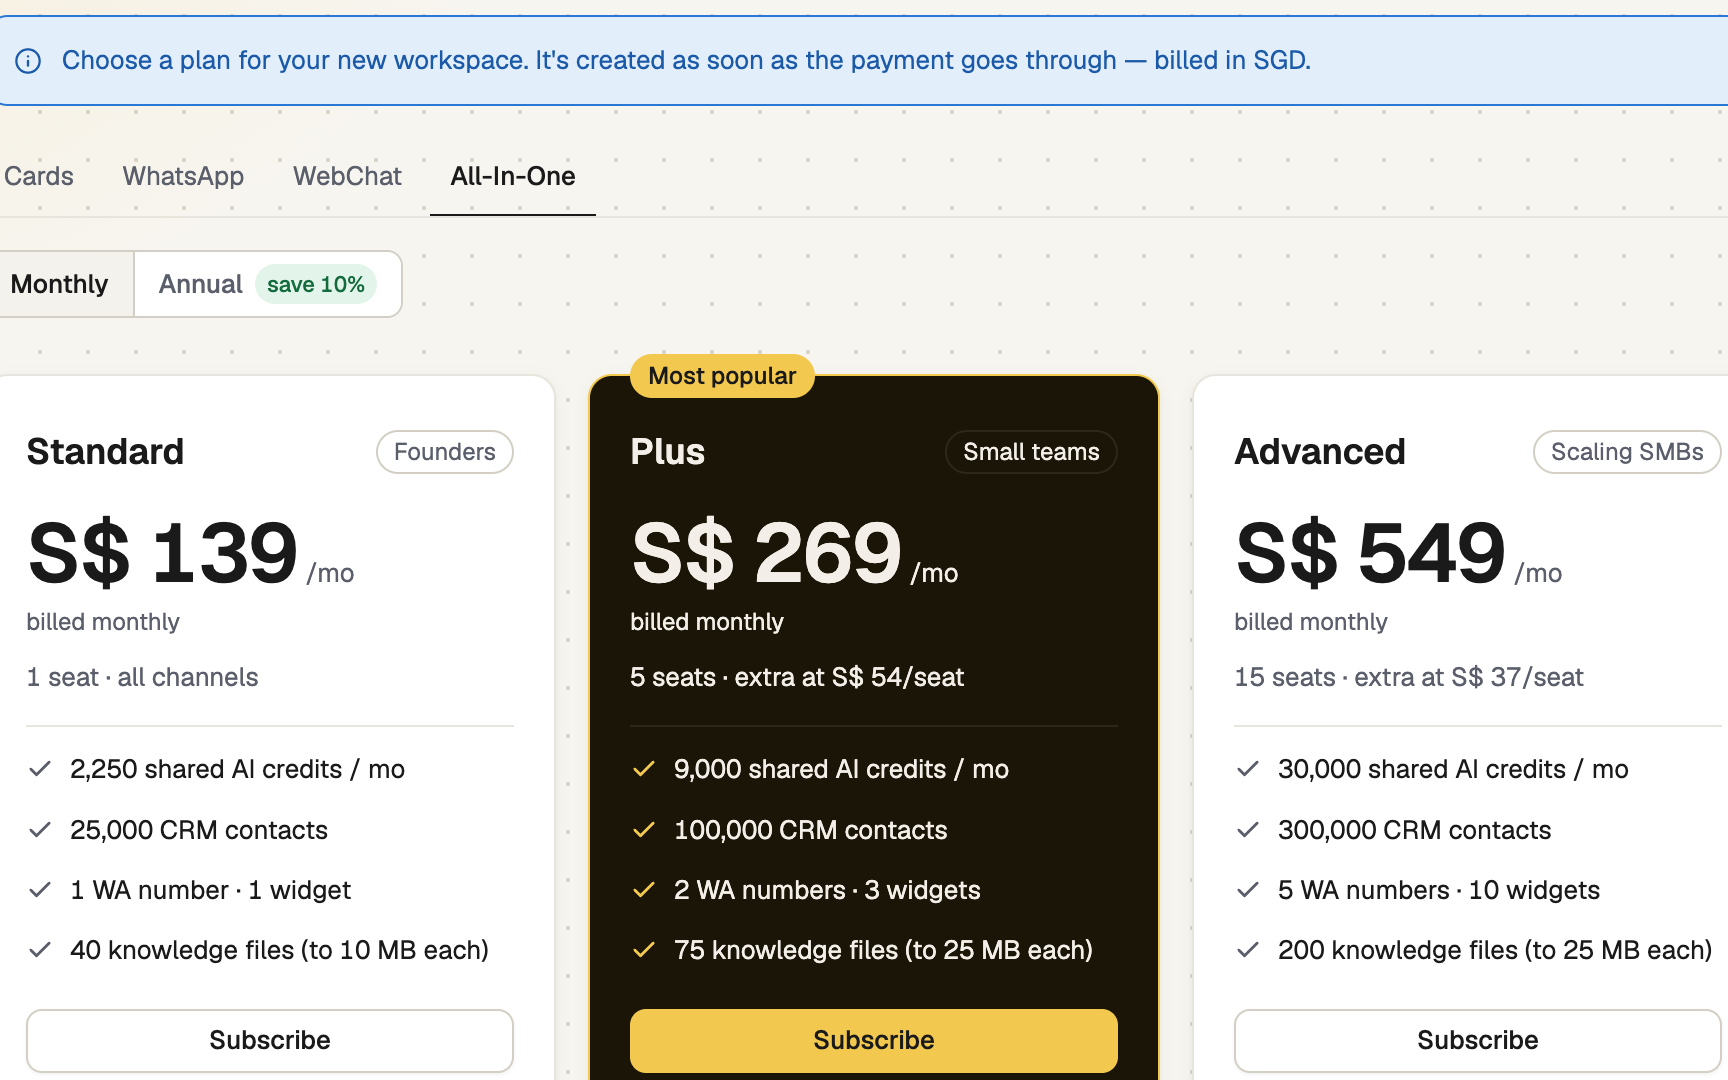The width and height of the screenshot is (1728, 1080).
Task: Click the checkmark beside 300,000 CRM contacts
Action: pyautogui.click(x=1248, y=830)
